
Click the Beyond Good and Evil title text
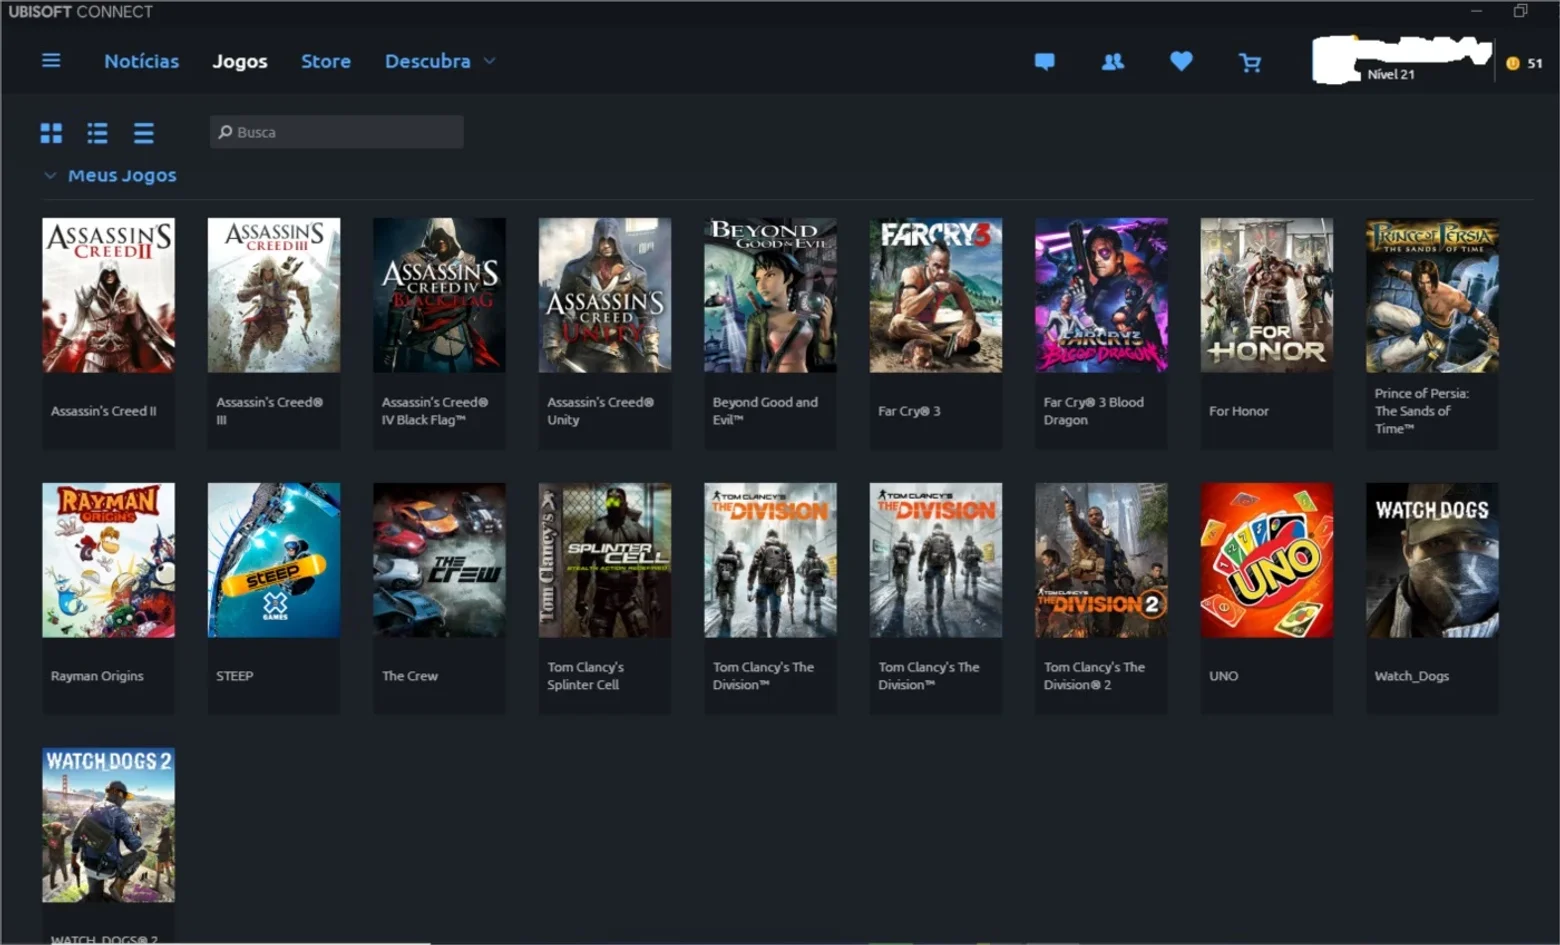point(765,411)
